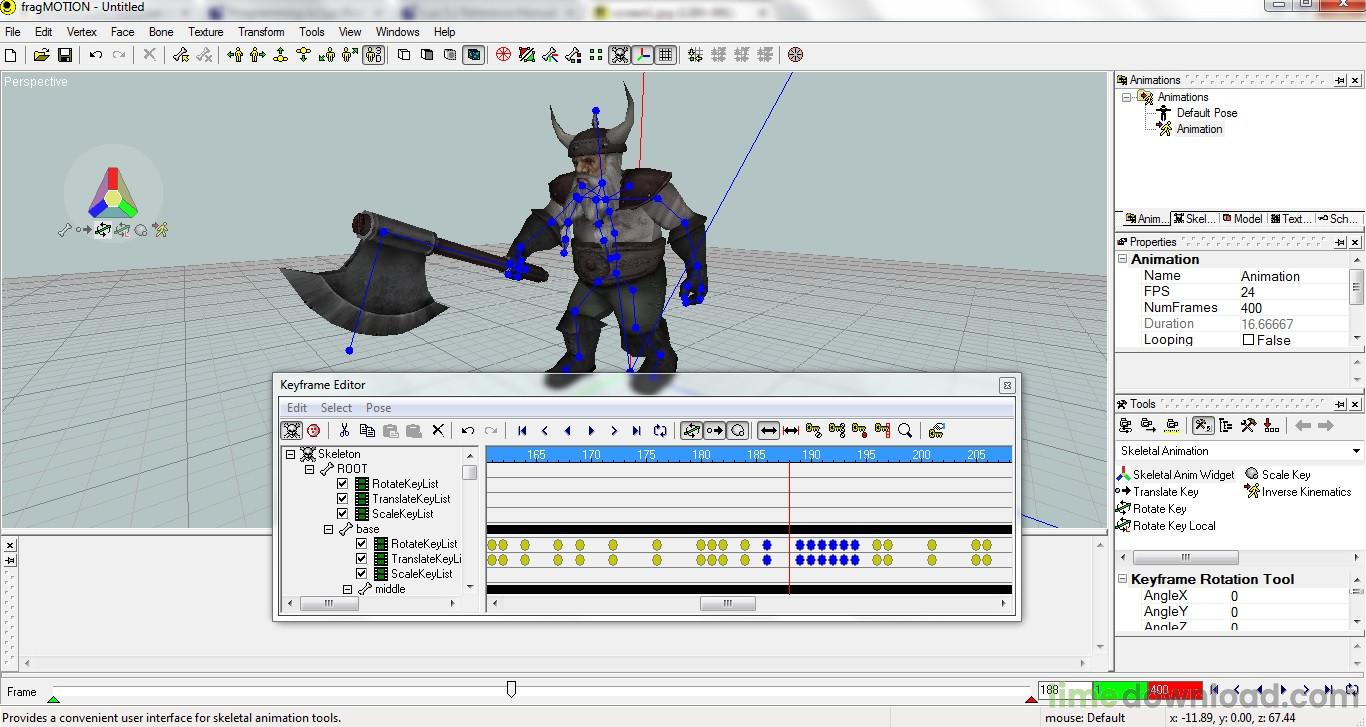The width and height of the screenshot is (1366, 727).
Task: Click the Save file icon in main toolbar
Action: tap(65, 55)
